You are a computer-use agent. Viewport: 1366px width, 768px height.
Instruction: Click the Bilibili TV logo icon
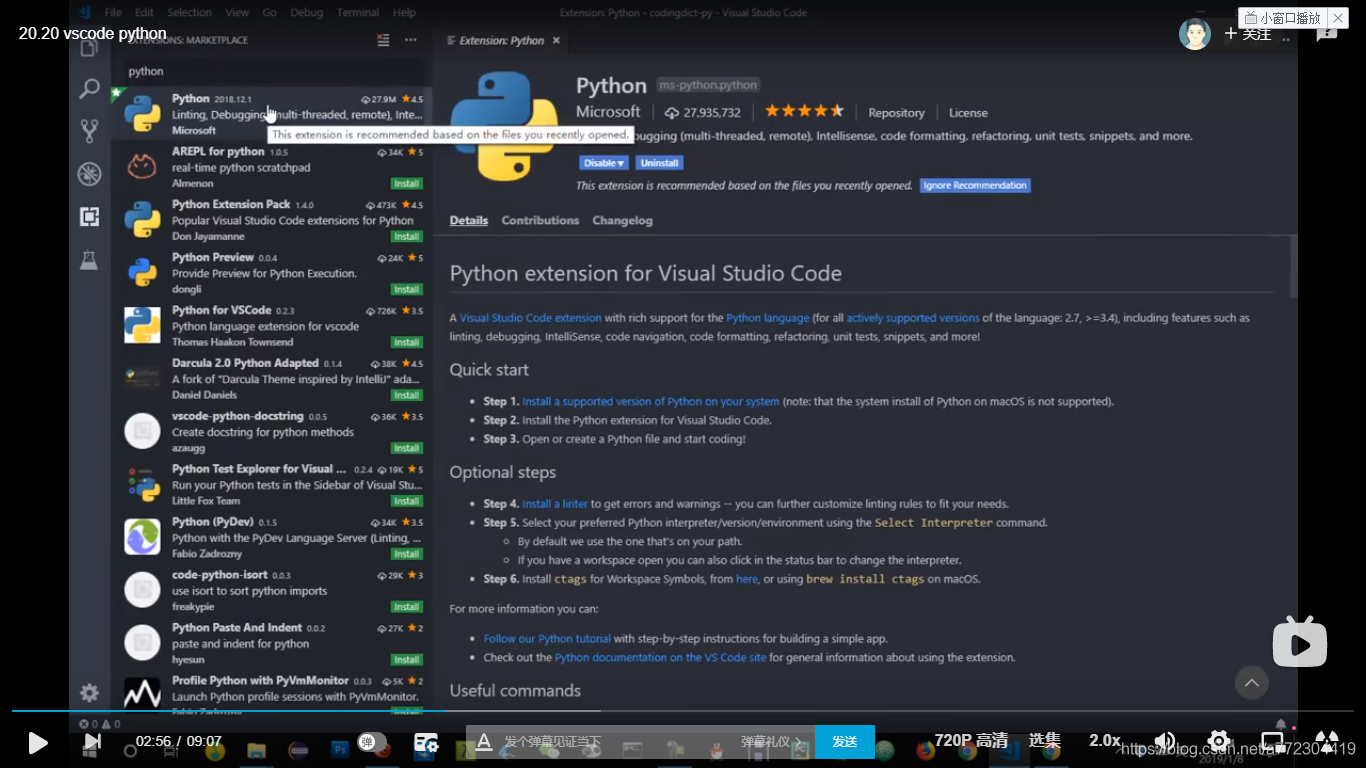click(1299, 642)
